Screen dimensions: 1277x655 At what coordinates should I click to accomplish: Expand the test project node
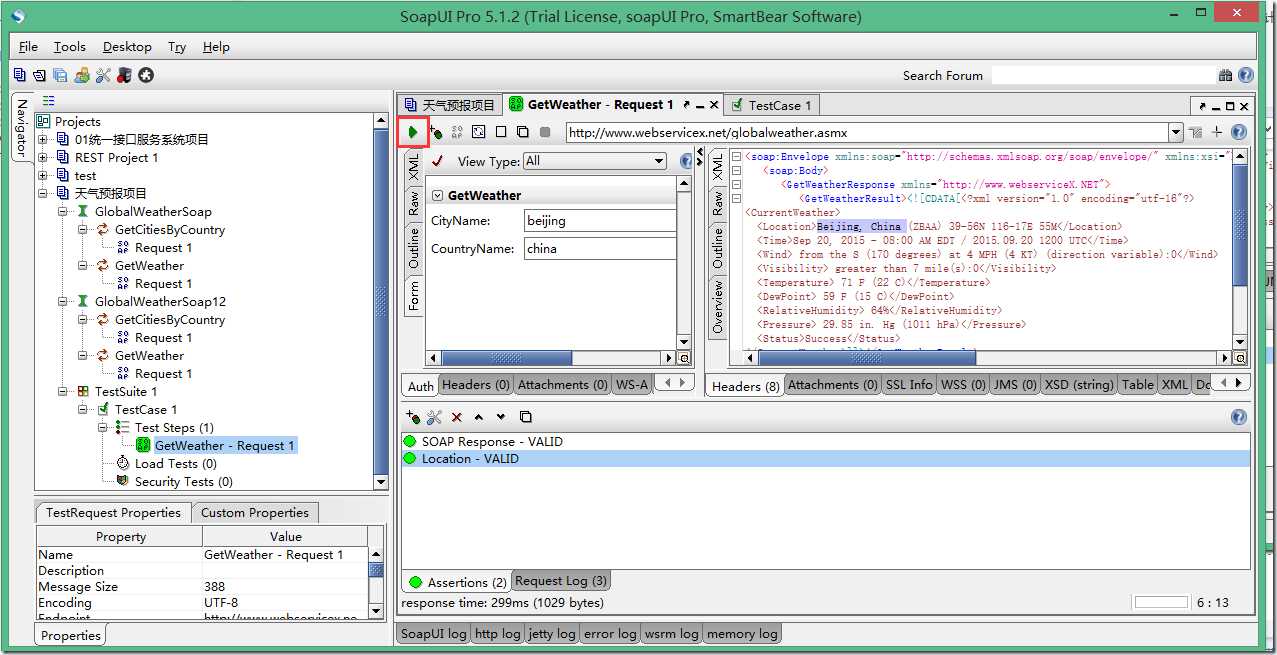[x=43, y=176]
